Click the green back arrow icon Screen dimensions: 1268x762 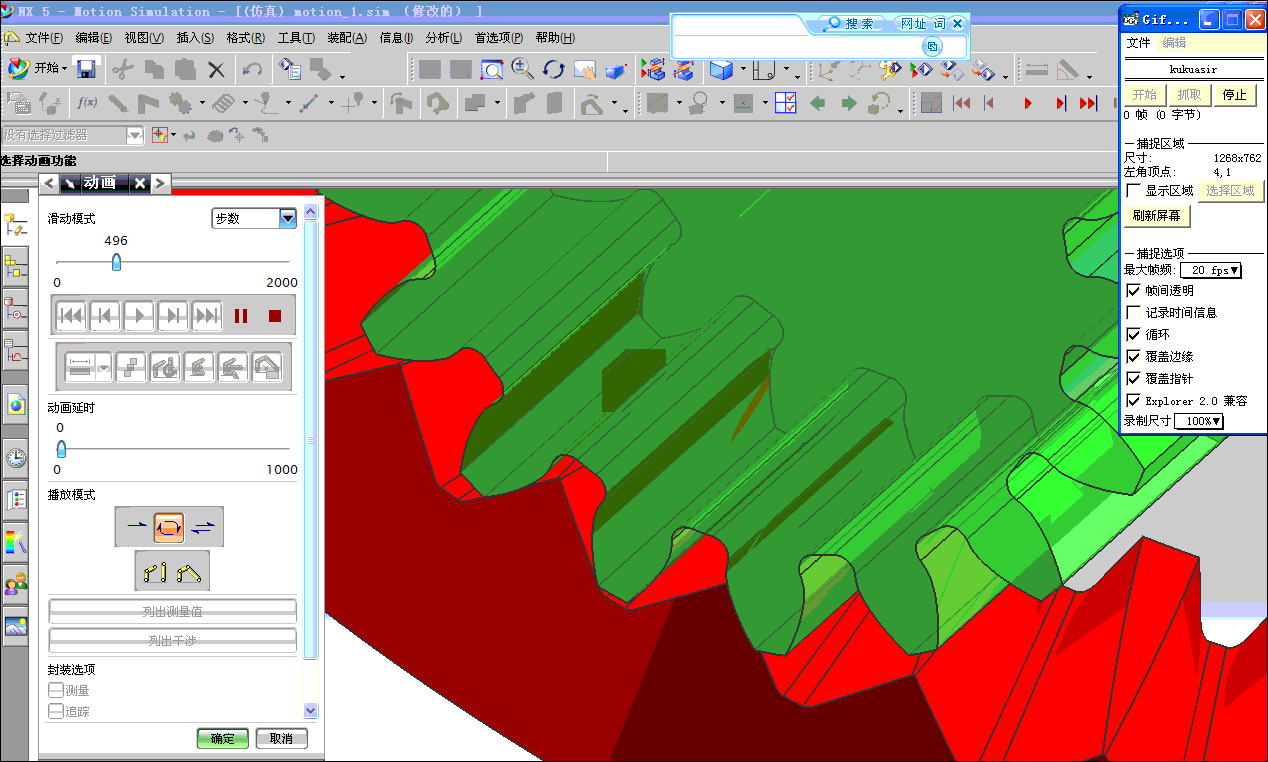818,102
